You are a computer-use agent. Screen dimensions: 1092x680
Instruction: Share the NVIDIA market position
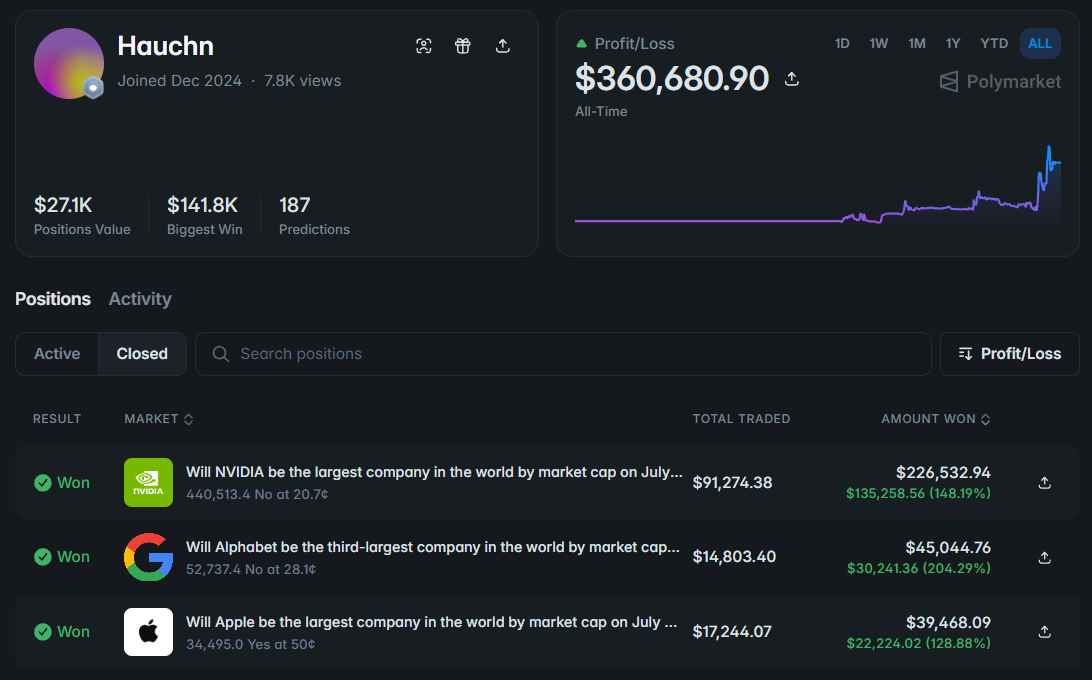1045,482
